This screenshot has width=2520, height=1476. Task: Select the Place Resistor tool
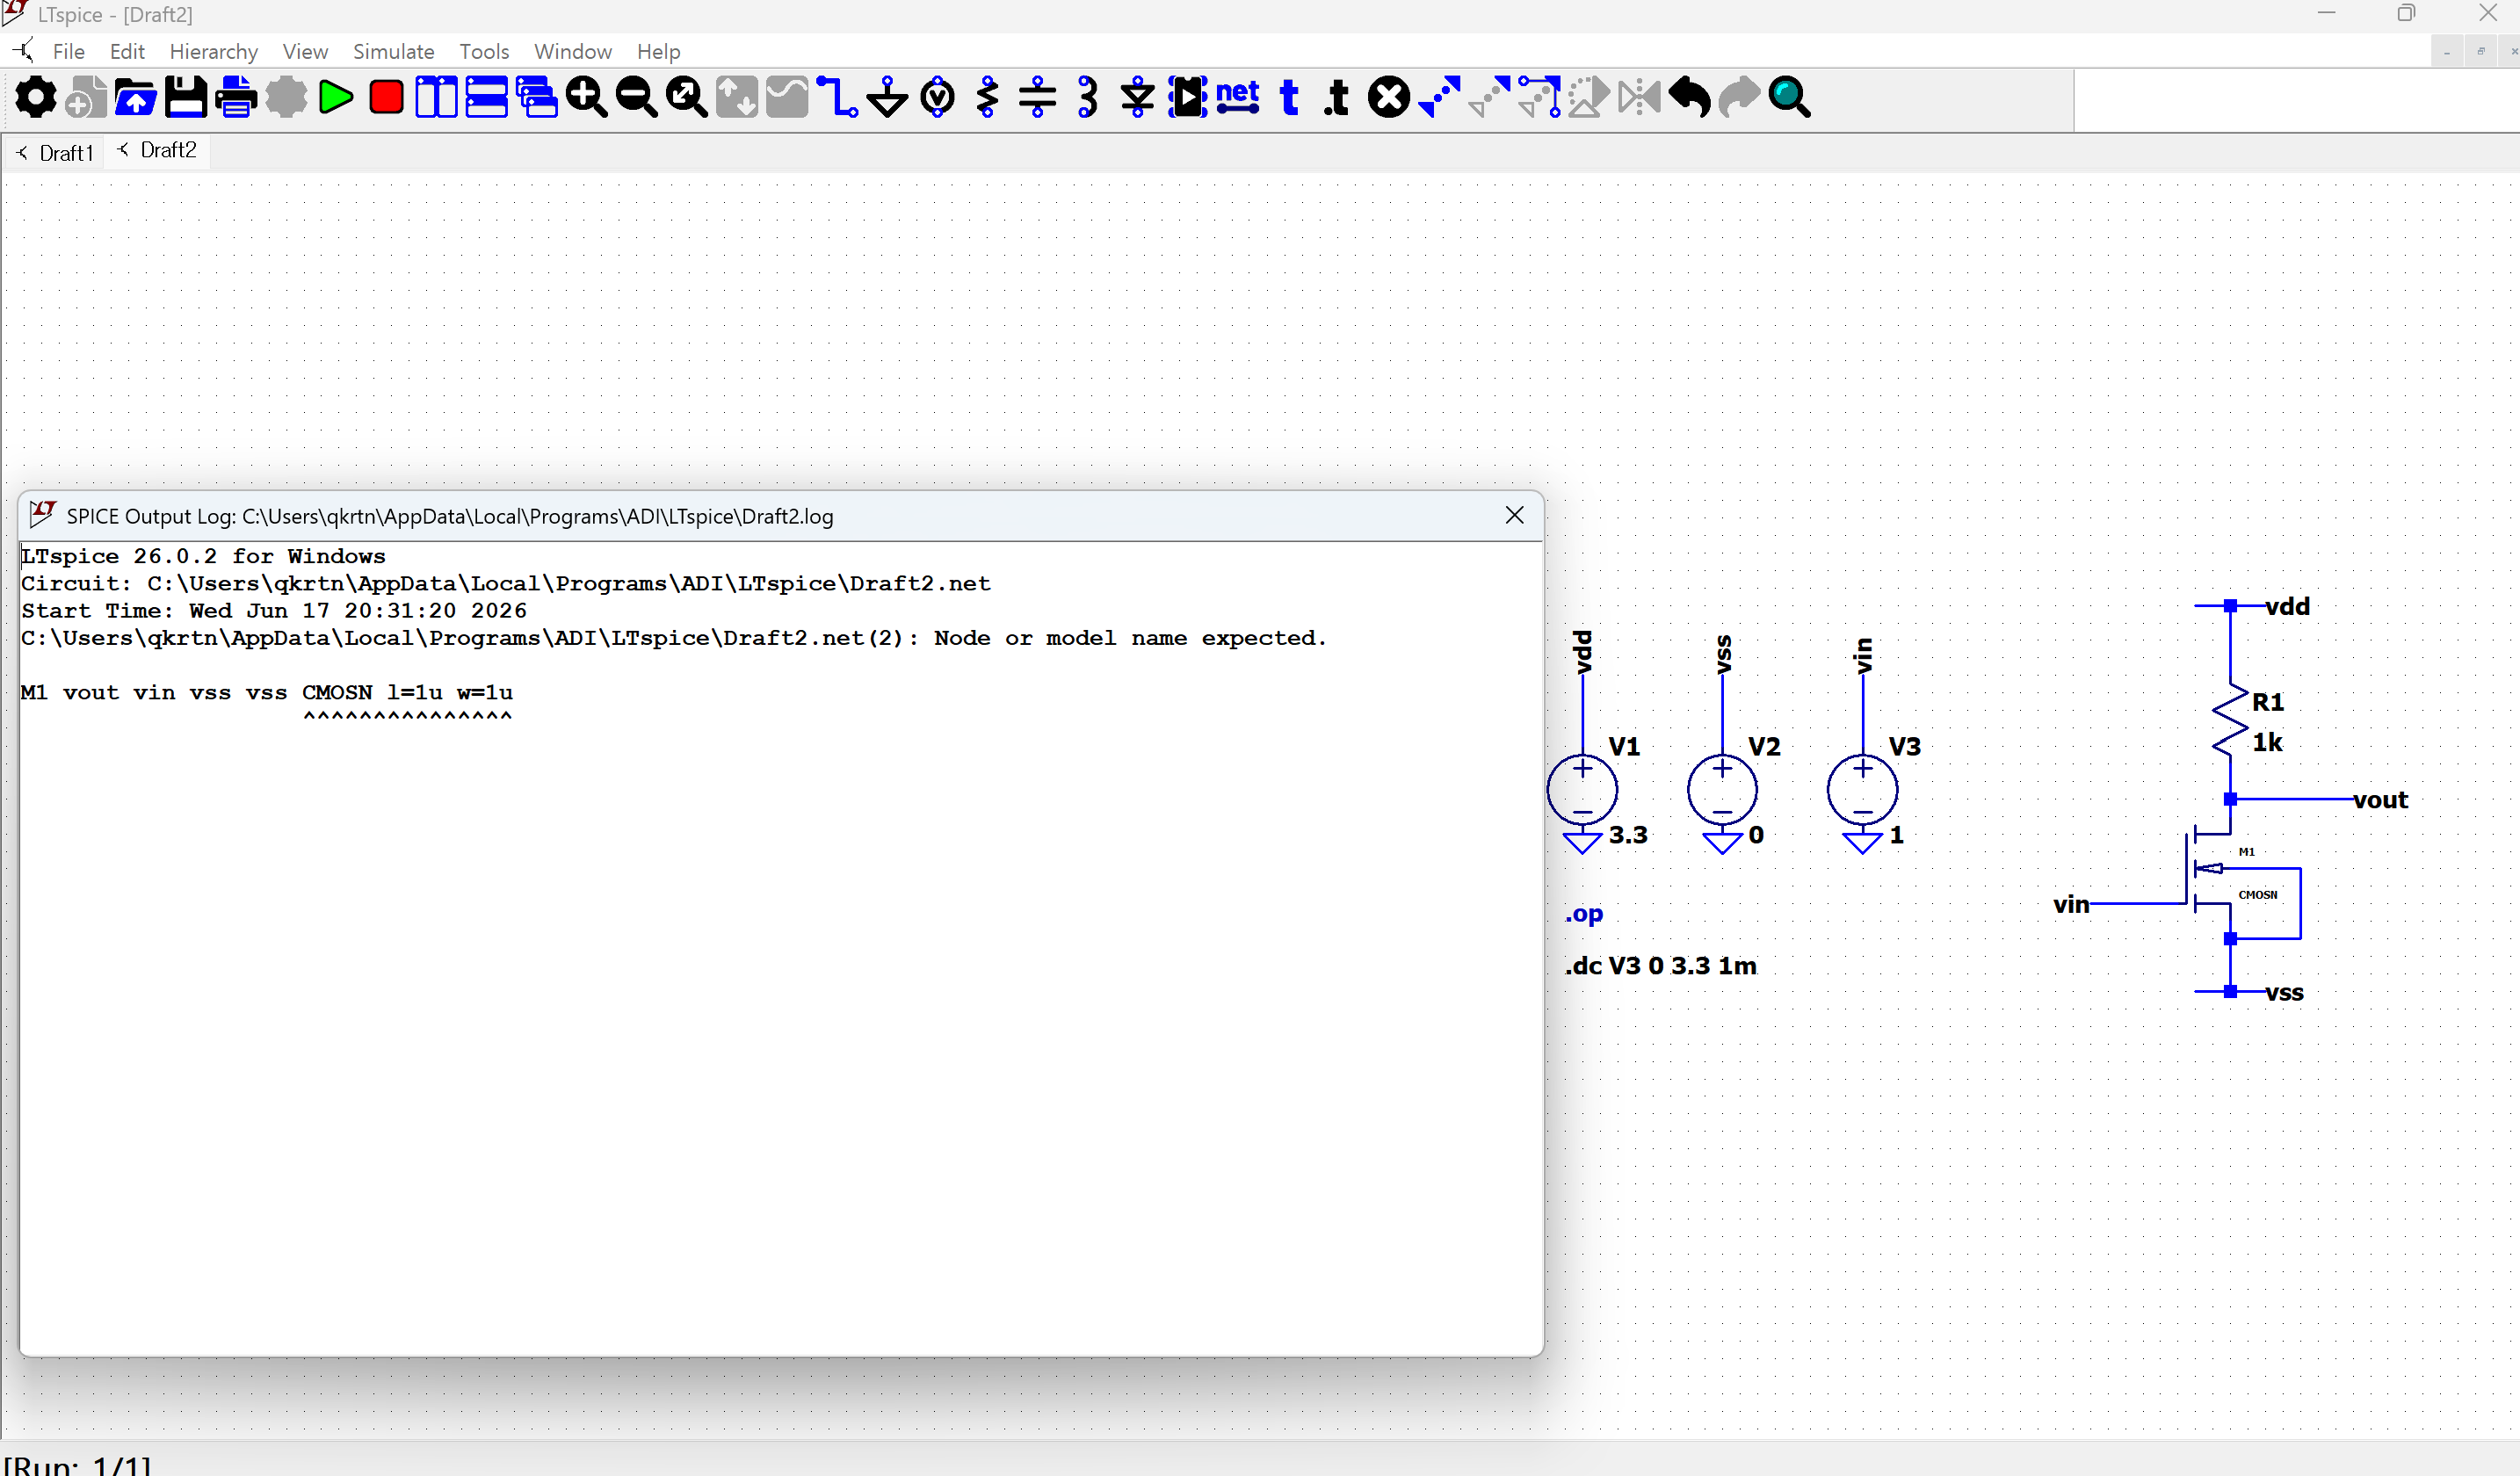(x=988, y=97)
